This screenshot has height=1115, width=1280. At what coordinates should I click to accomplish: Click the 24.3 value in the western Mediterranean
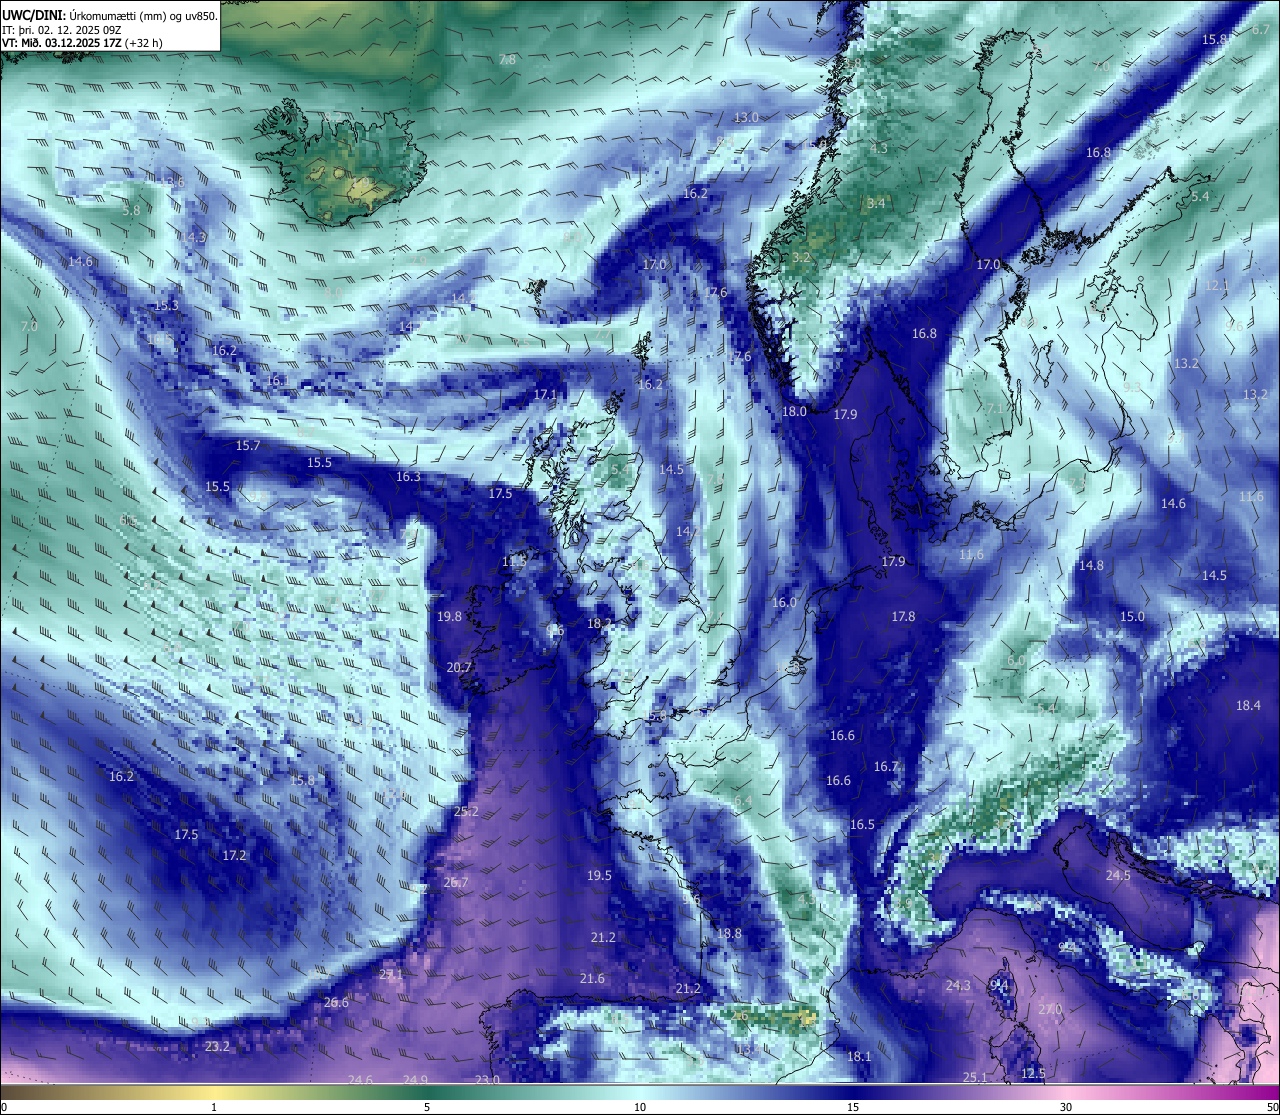(958, 985)
